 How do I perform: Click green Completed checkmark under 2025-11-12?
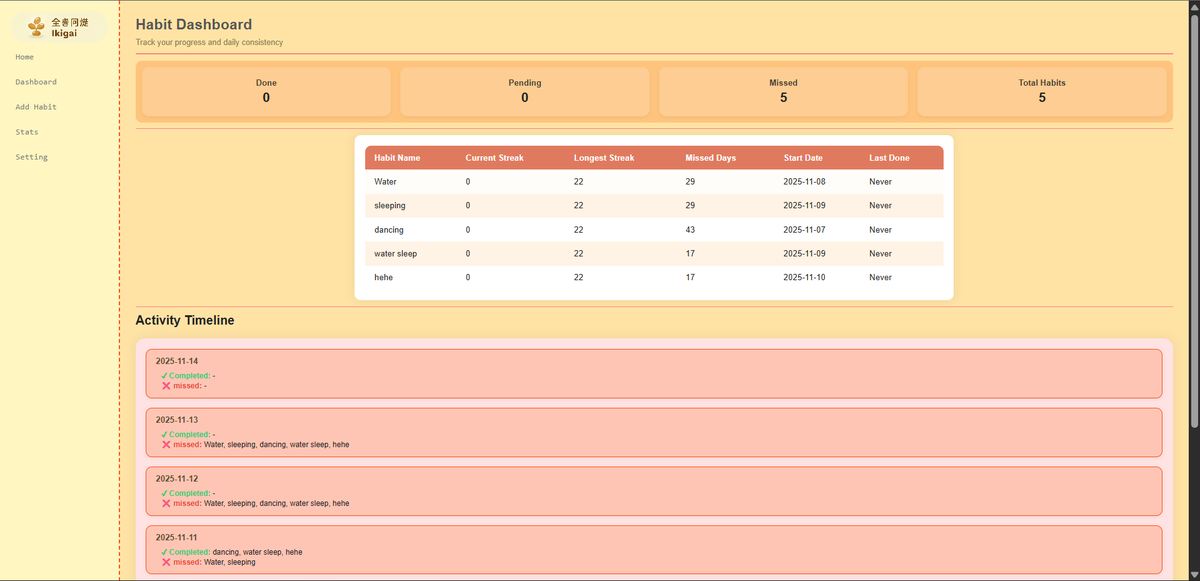[164, 493]
